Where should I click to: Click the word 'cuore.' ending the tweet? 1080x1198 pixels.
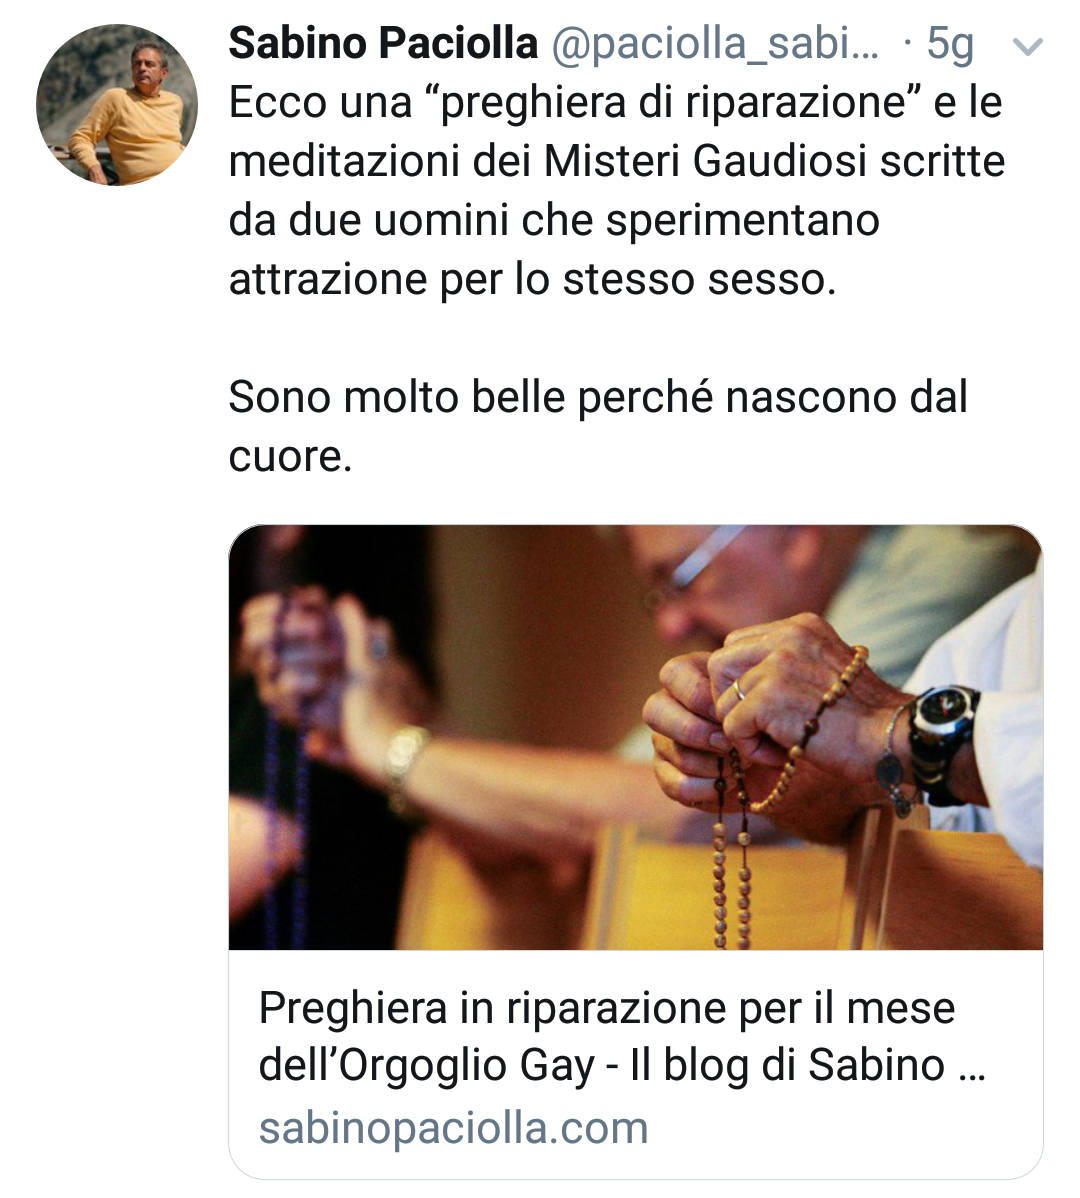point(290,457)
